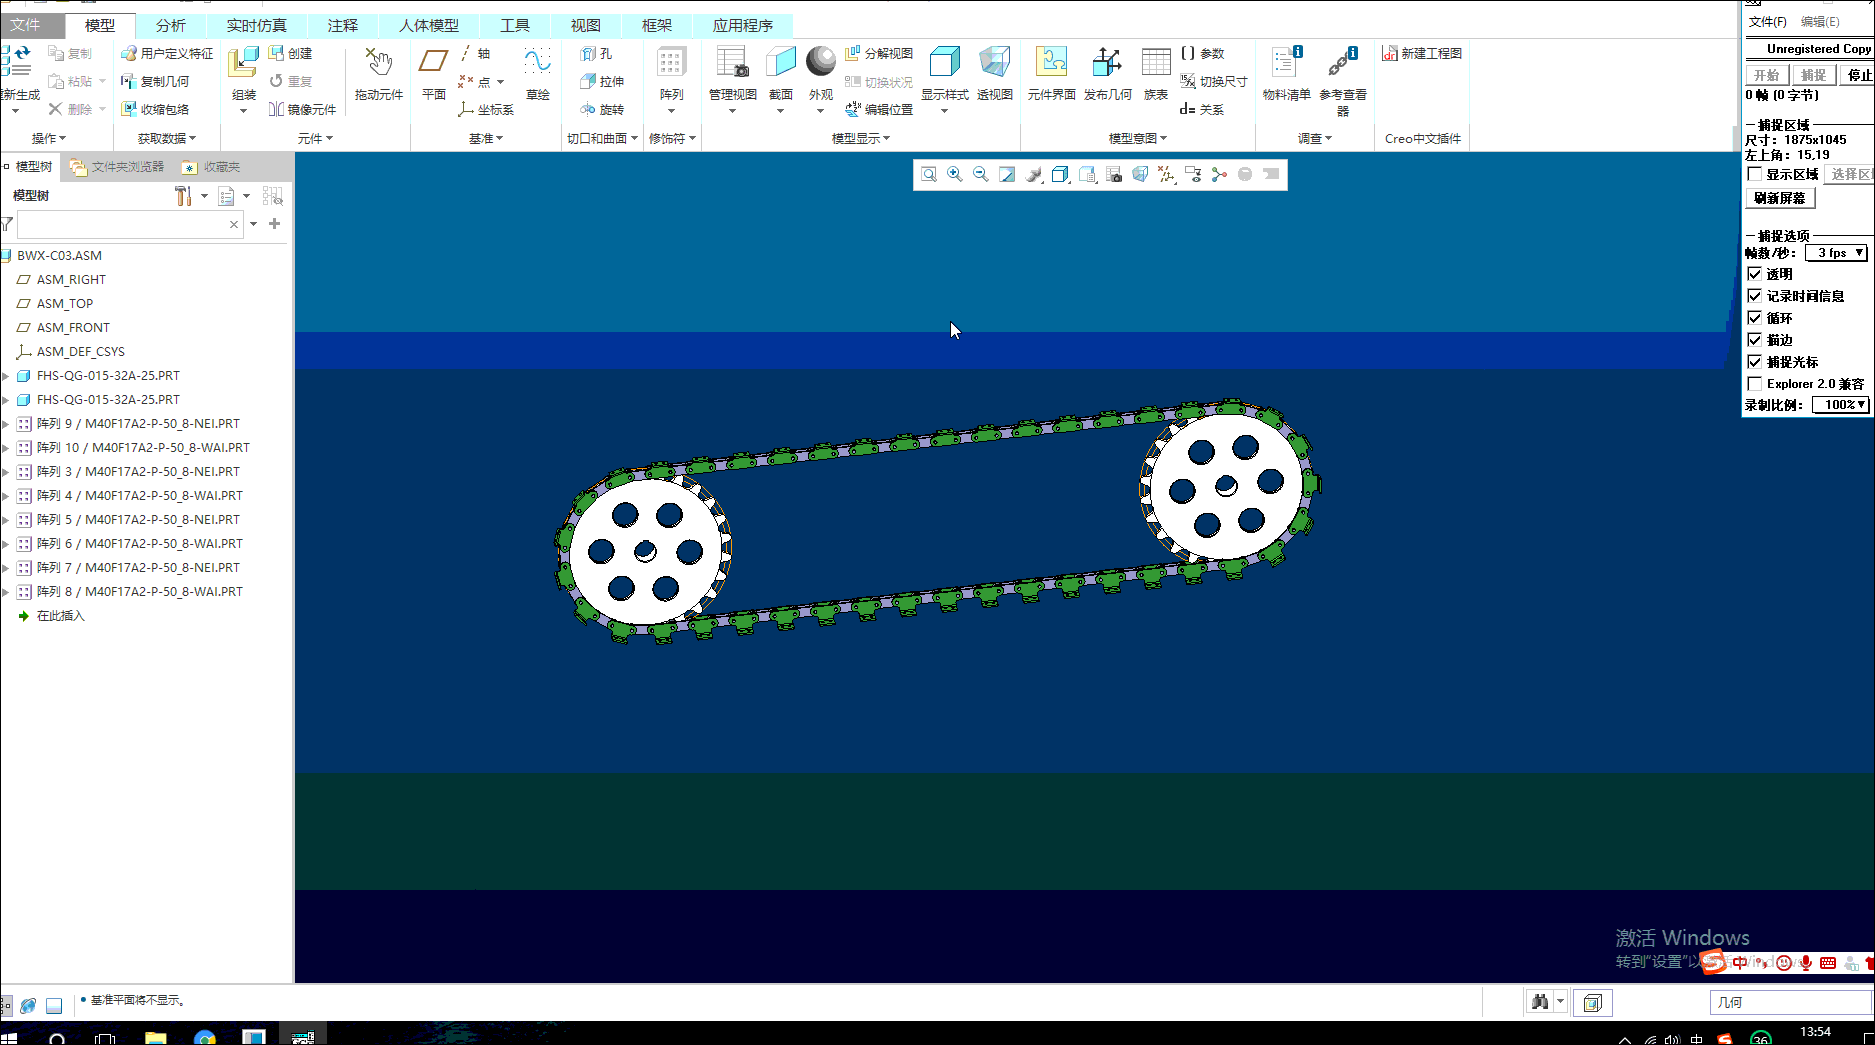Click the 用户定义特征 button
Screen dimensions: 1875x1045
coord(167,53)
